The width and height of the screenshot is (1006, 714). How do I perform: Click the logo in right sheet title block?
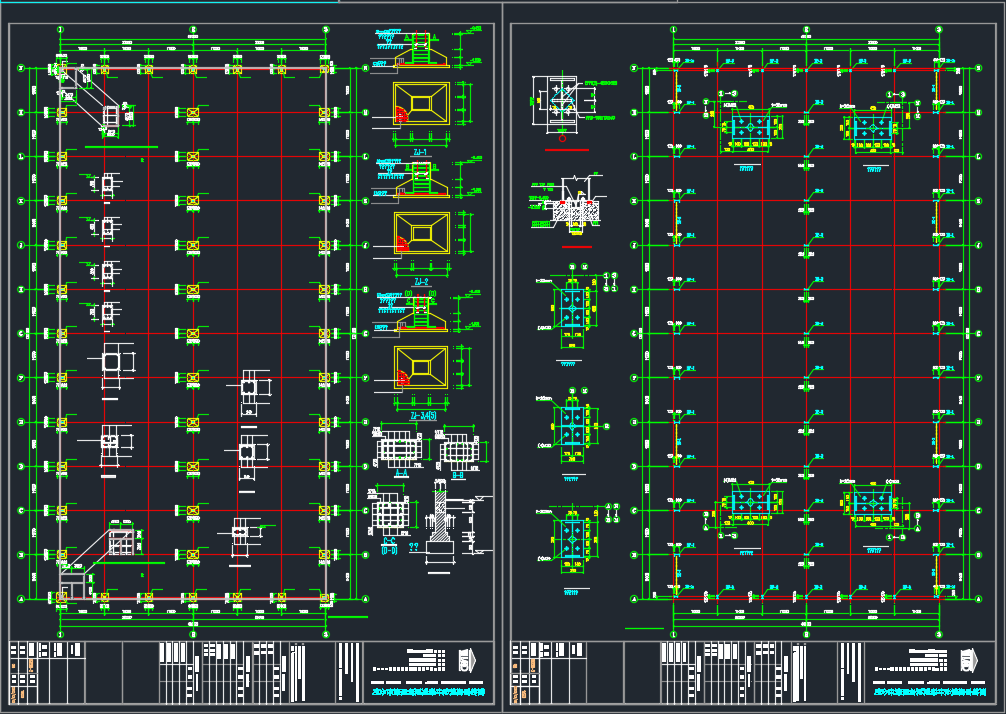point(970,659)
